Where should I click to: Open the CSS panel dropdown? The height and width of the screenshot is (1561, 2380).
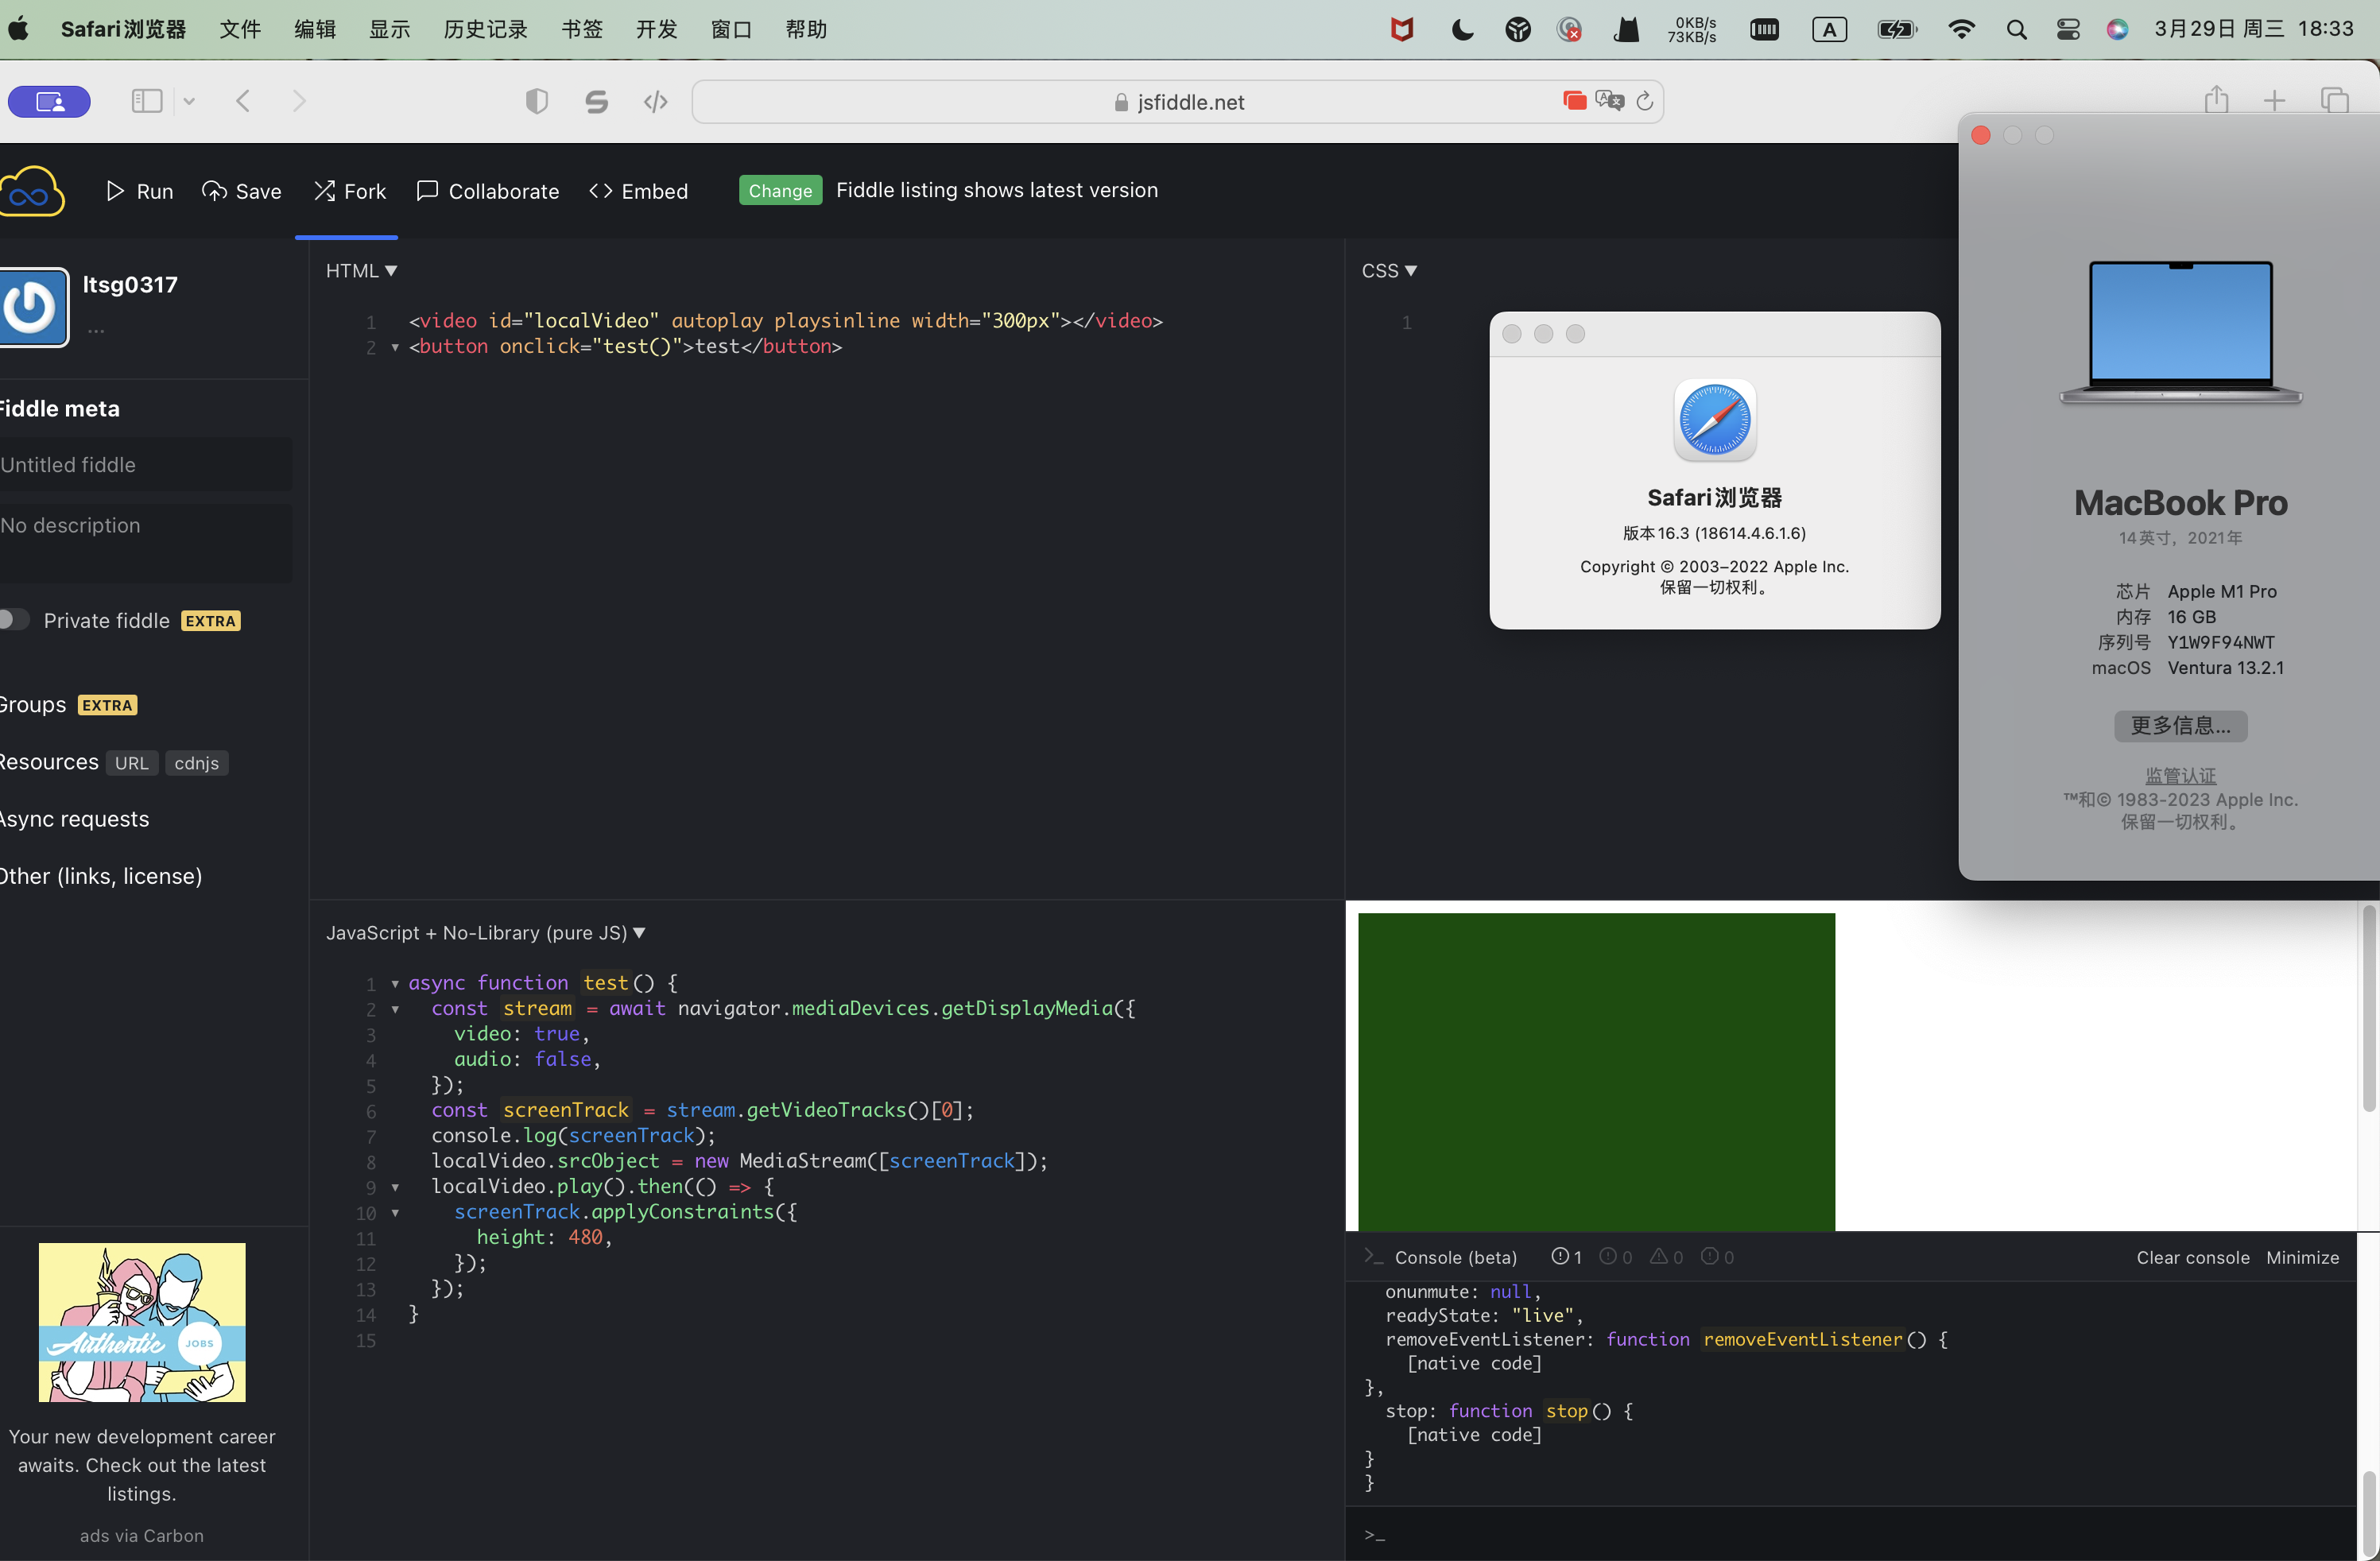(x=1389, y=271)
